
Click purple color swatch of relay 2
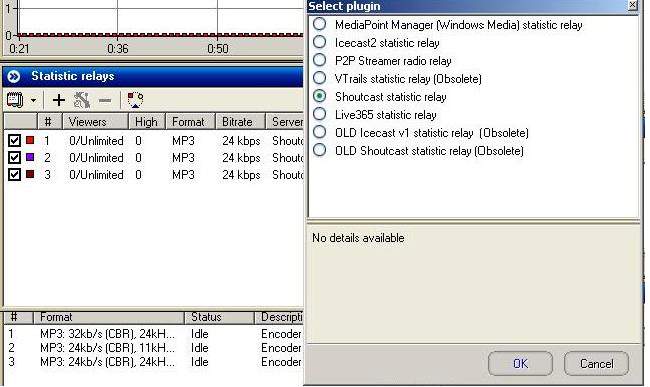point(30,157)
